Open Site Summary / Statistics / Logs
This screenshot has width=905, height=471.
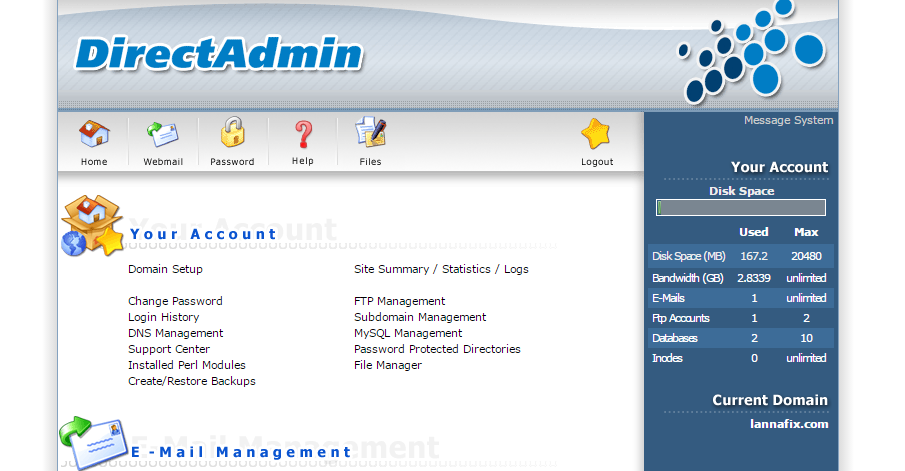441,269
